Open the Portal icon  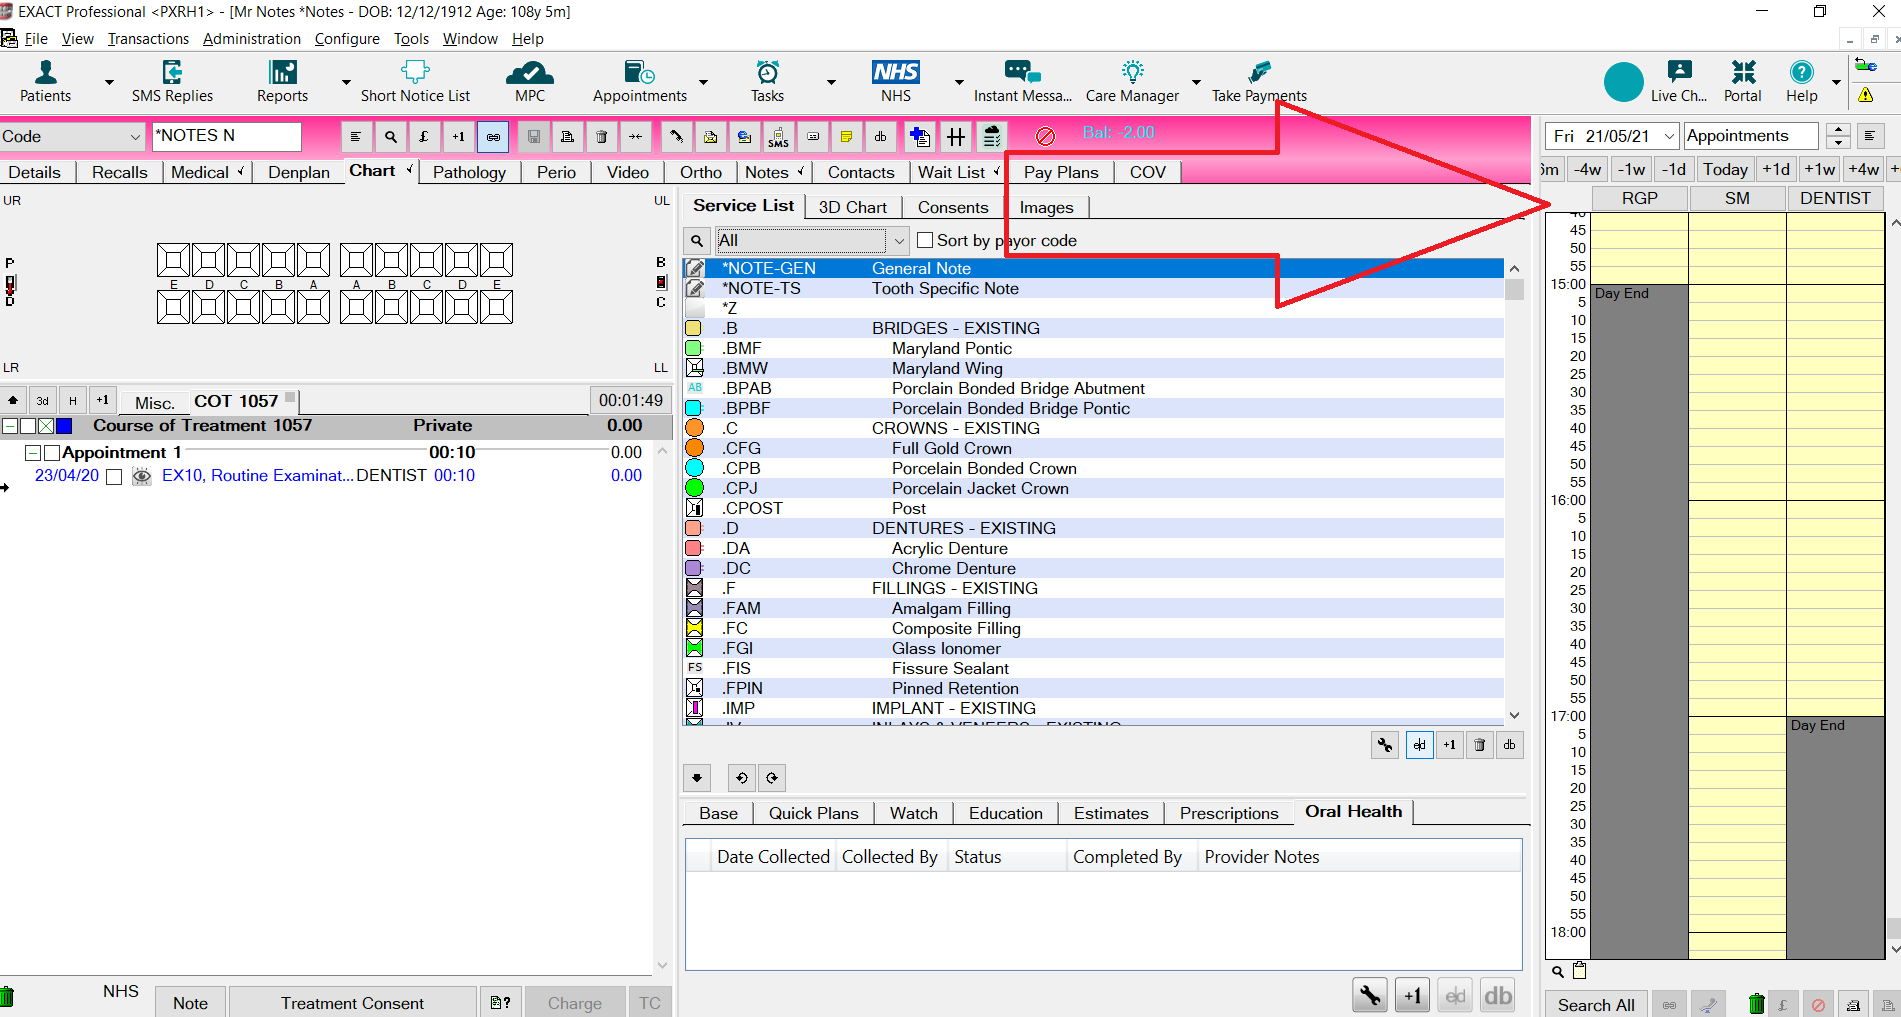point(1743,81)
